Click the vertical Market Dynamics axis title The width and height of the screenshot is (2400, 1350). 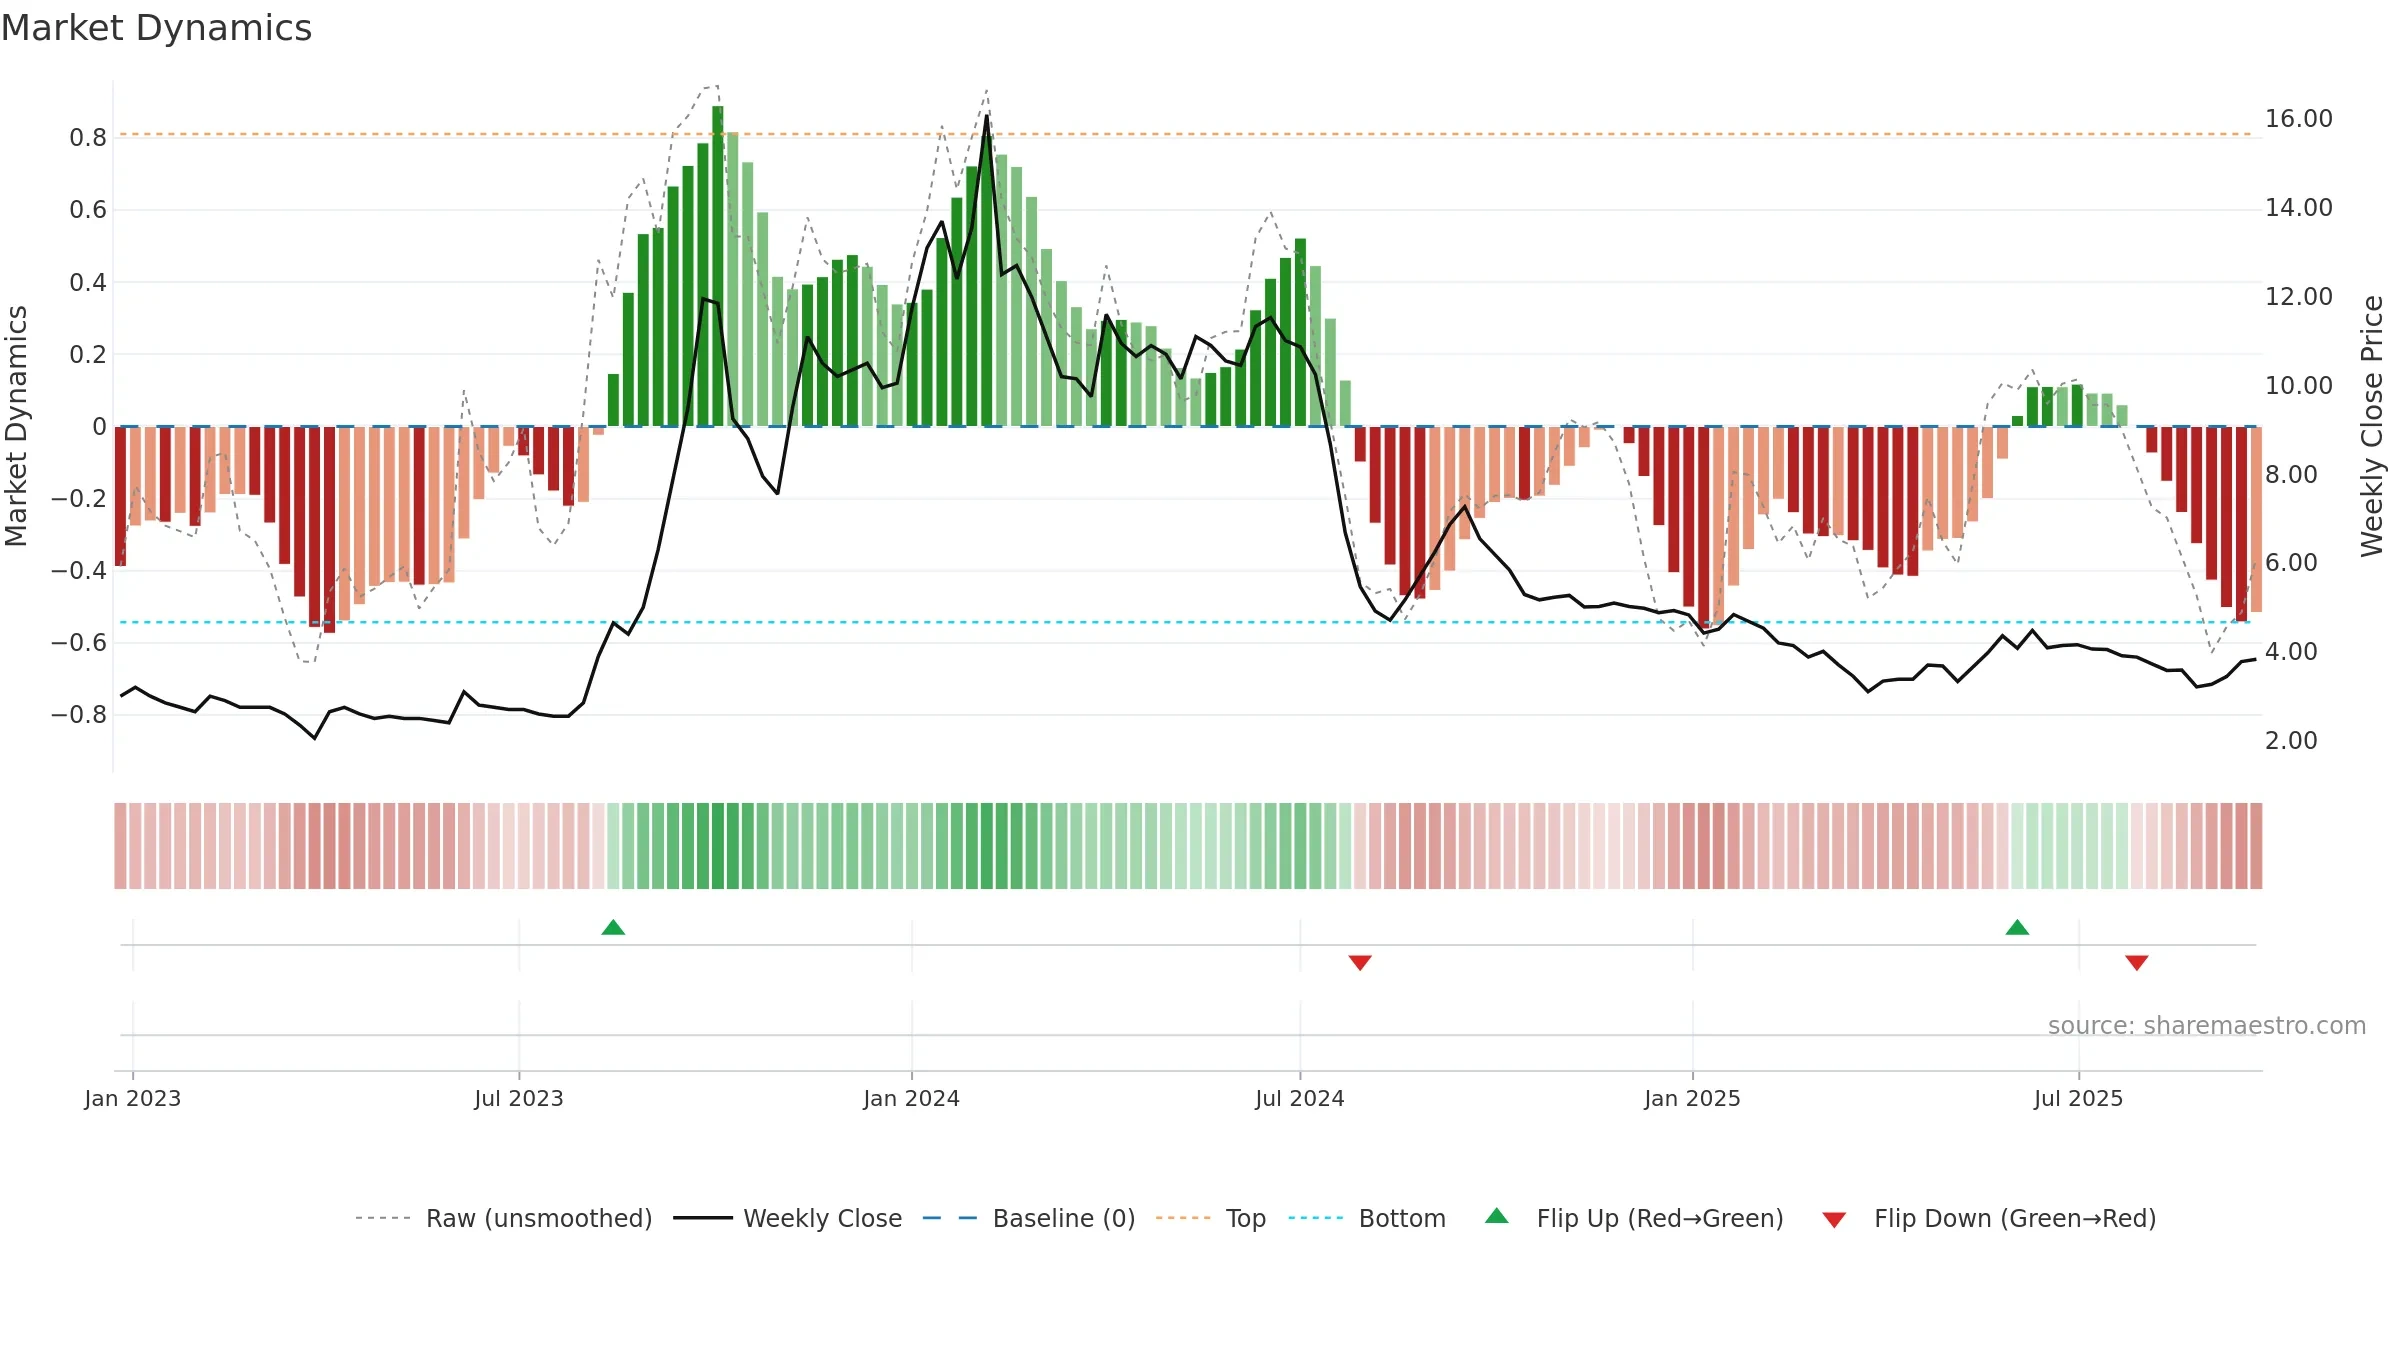click(16, 426)
